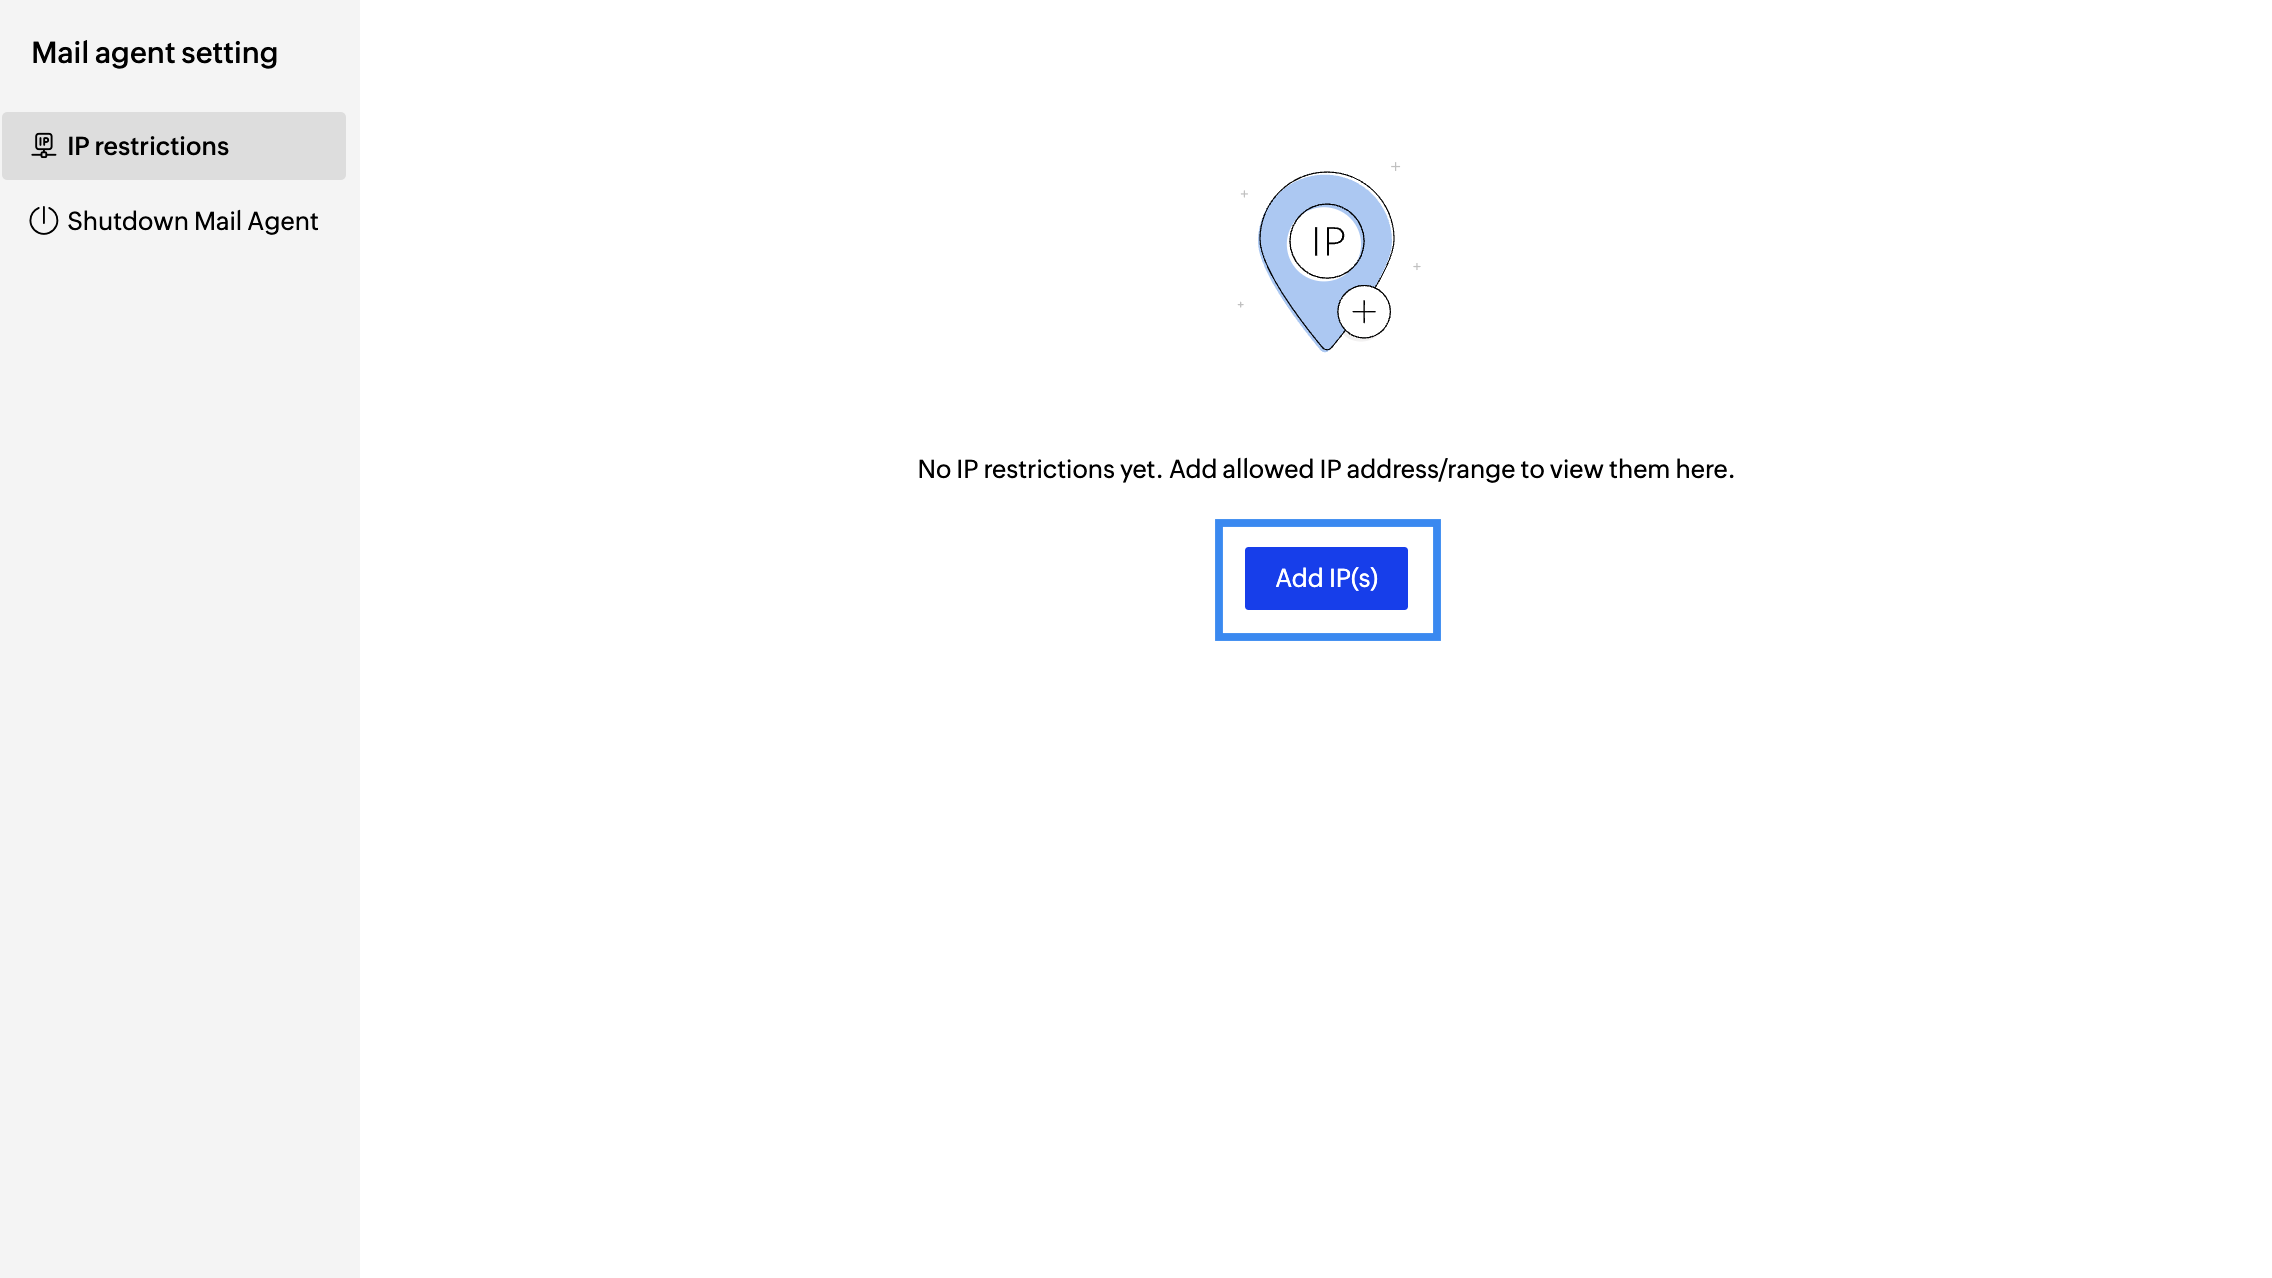2272x1278 pixels.
Task: Click the plus circle on the pin illustration
Action: (x=1364, y=312)
